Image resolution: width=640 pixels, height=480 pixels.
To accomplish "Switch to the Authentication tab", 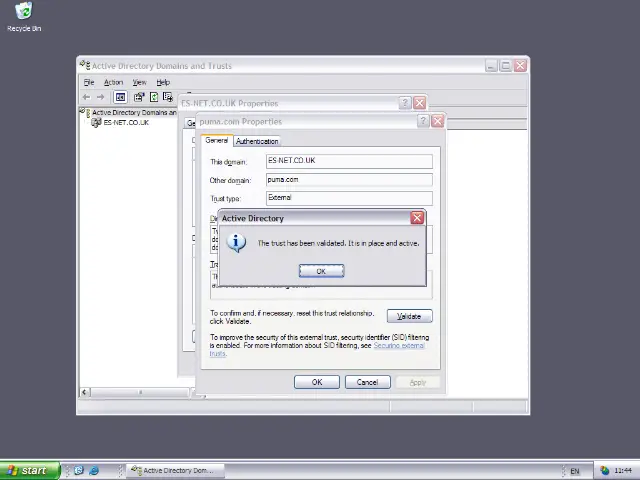I will pyautogui.click(x=257, y=141).
